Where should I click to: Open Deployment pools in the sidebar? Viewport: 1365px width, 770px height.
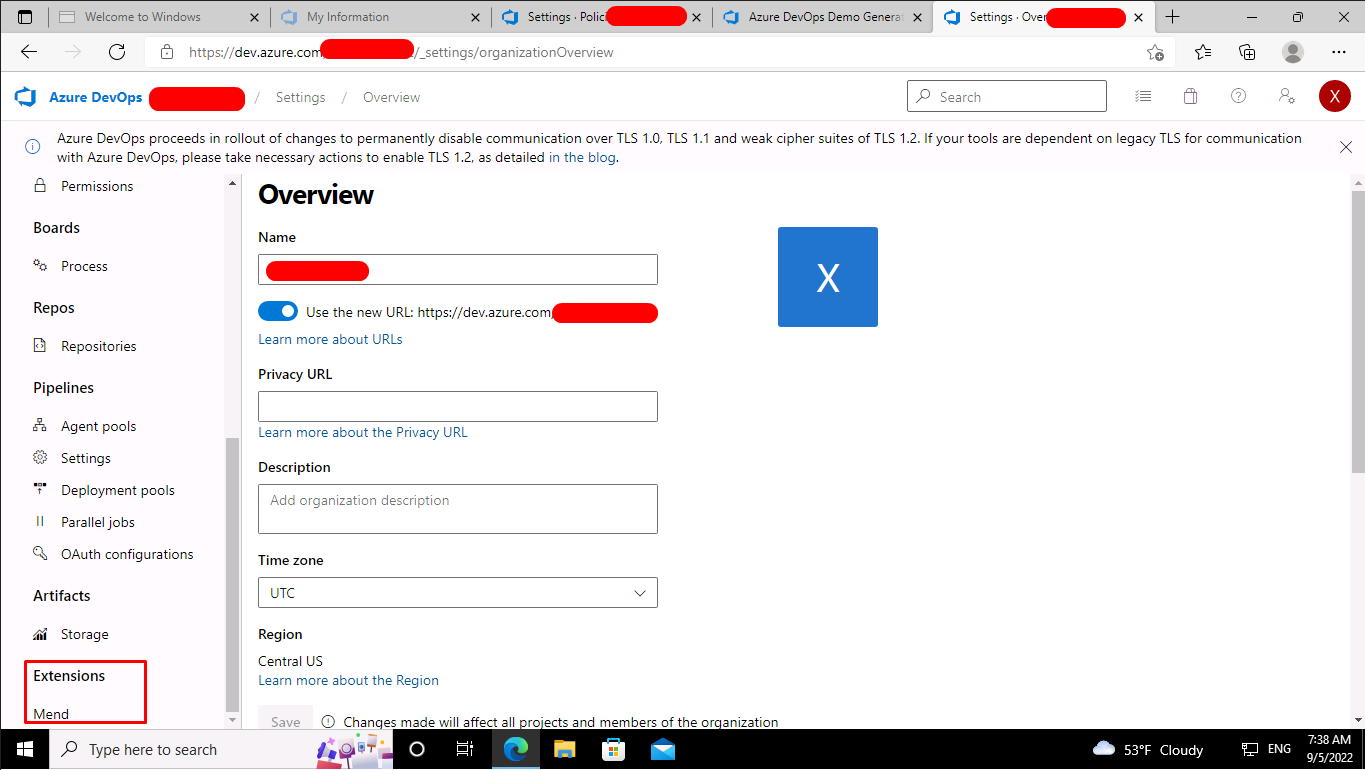tap(116, 489)
